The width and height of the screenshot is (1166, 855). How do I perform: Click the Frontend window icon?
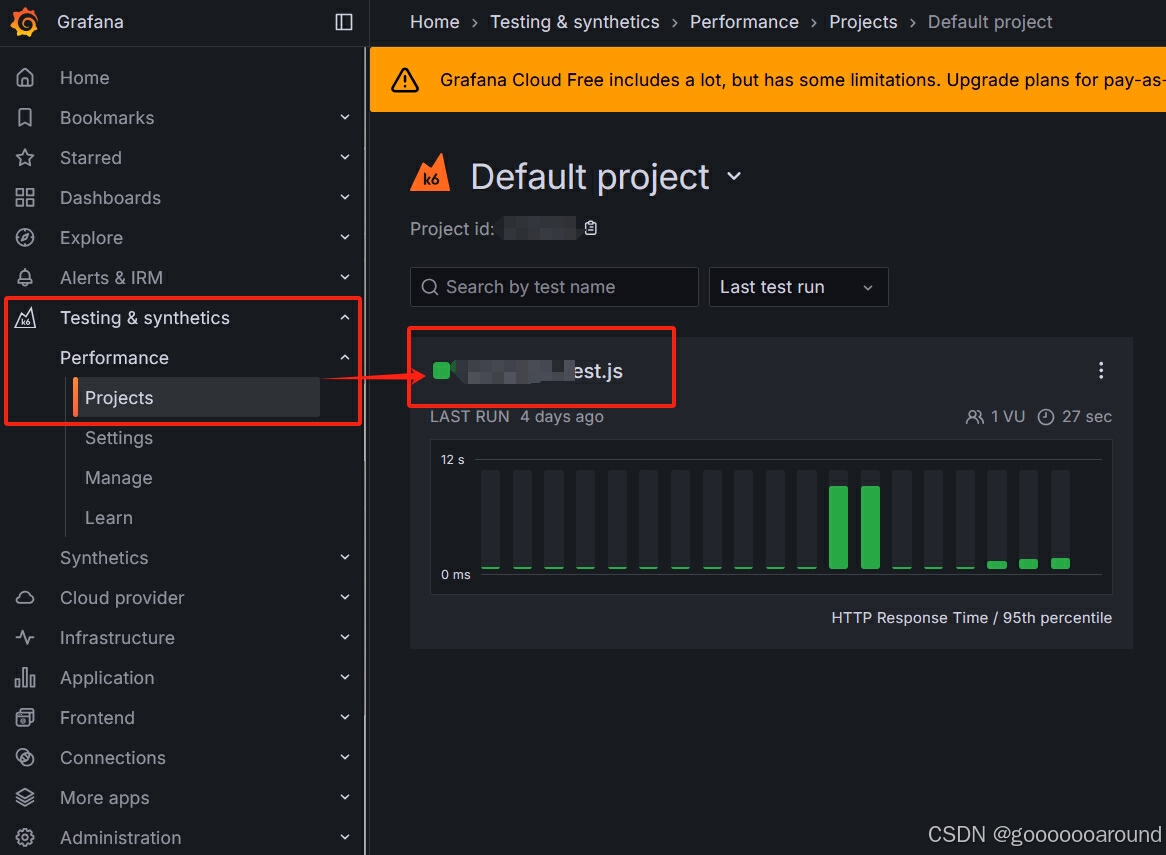pos(25,717)
